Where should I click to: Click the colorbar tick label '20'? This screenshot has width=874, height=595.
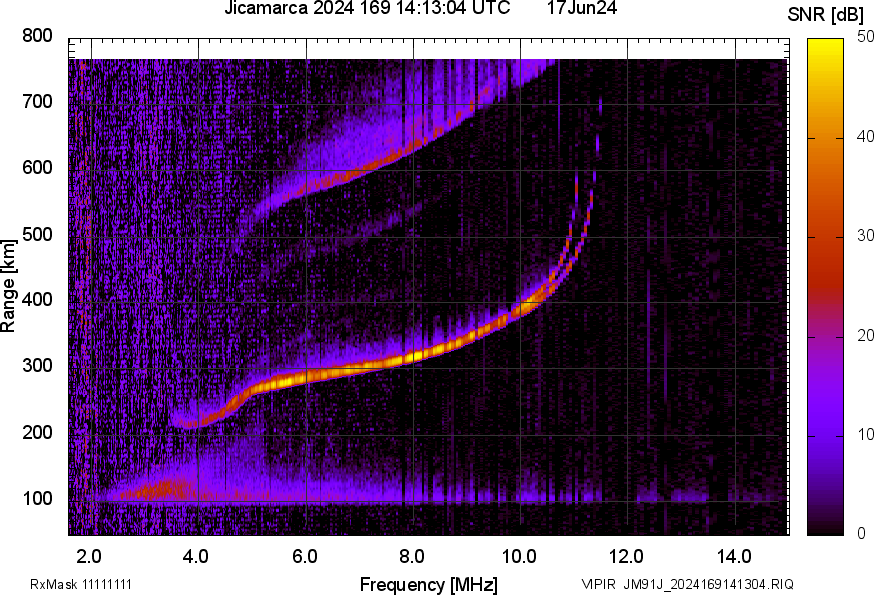[865, 335]
